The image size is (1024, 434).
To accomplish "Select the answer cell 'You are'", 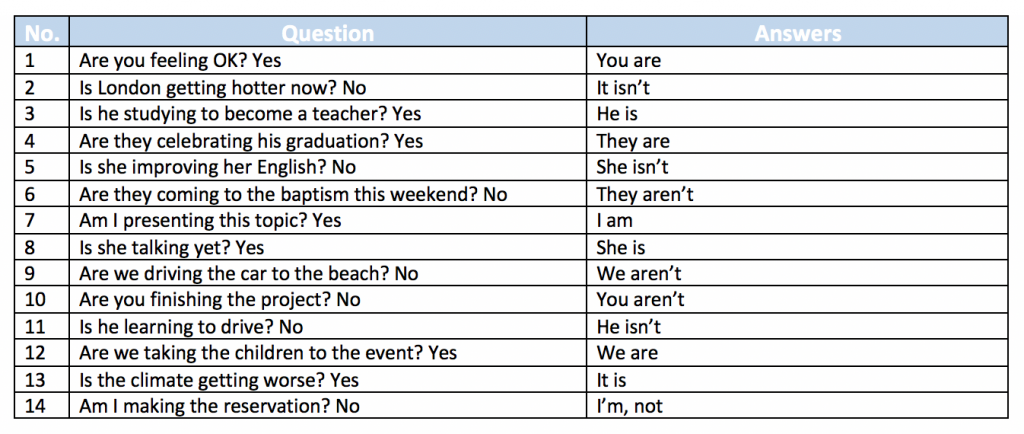I will point(797,61).
